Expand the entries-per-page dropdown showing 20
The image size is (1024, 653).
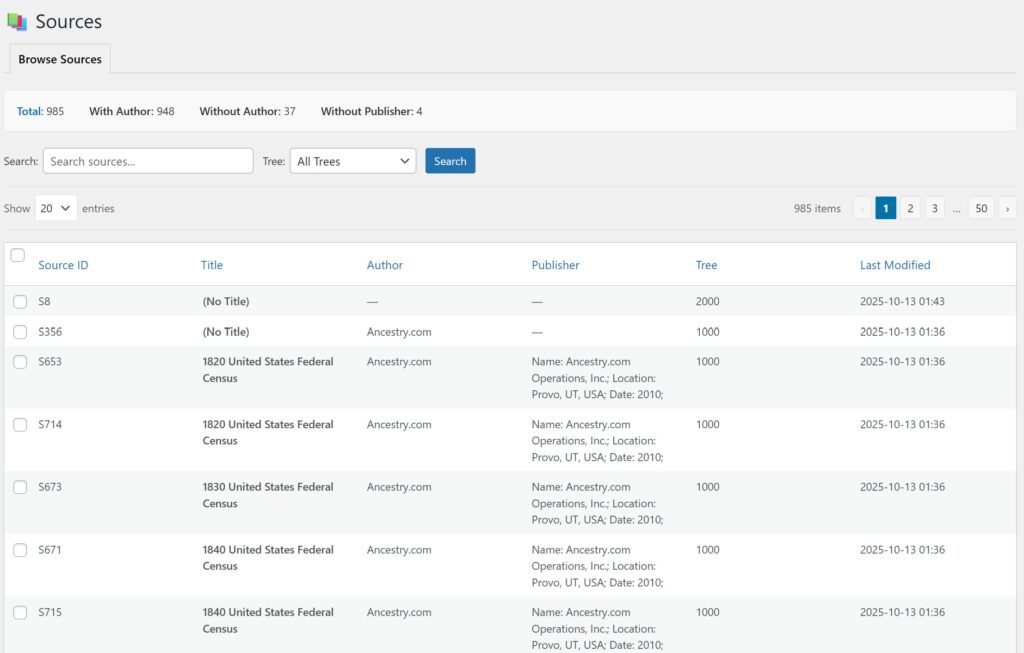56,208
